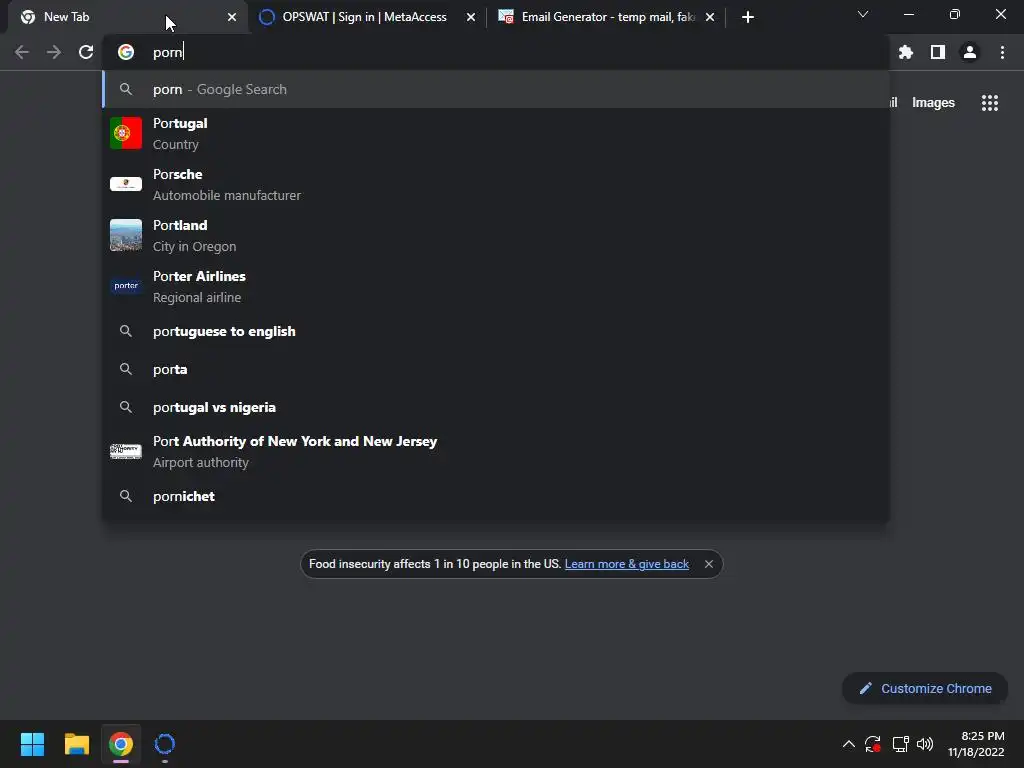This screenshot has height=768, width=1024.
Task: Click the Customize Chrome button
Action: pyautogui.click(x=925, y=688)
